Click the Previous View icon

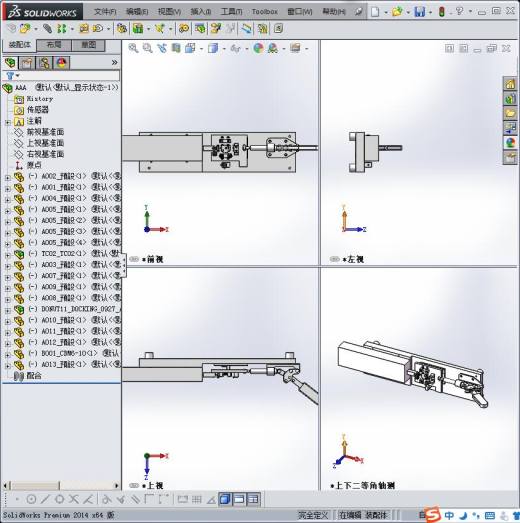pos(162,48)
